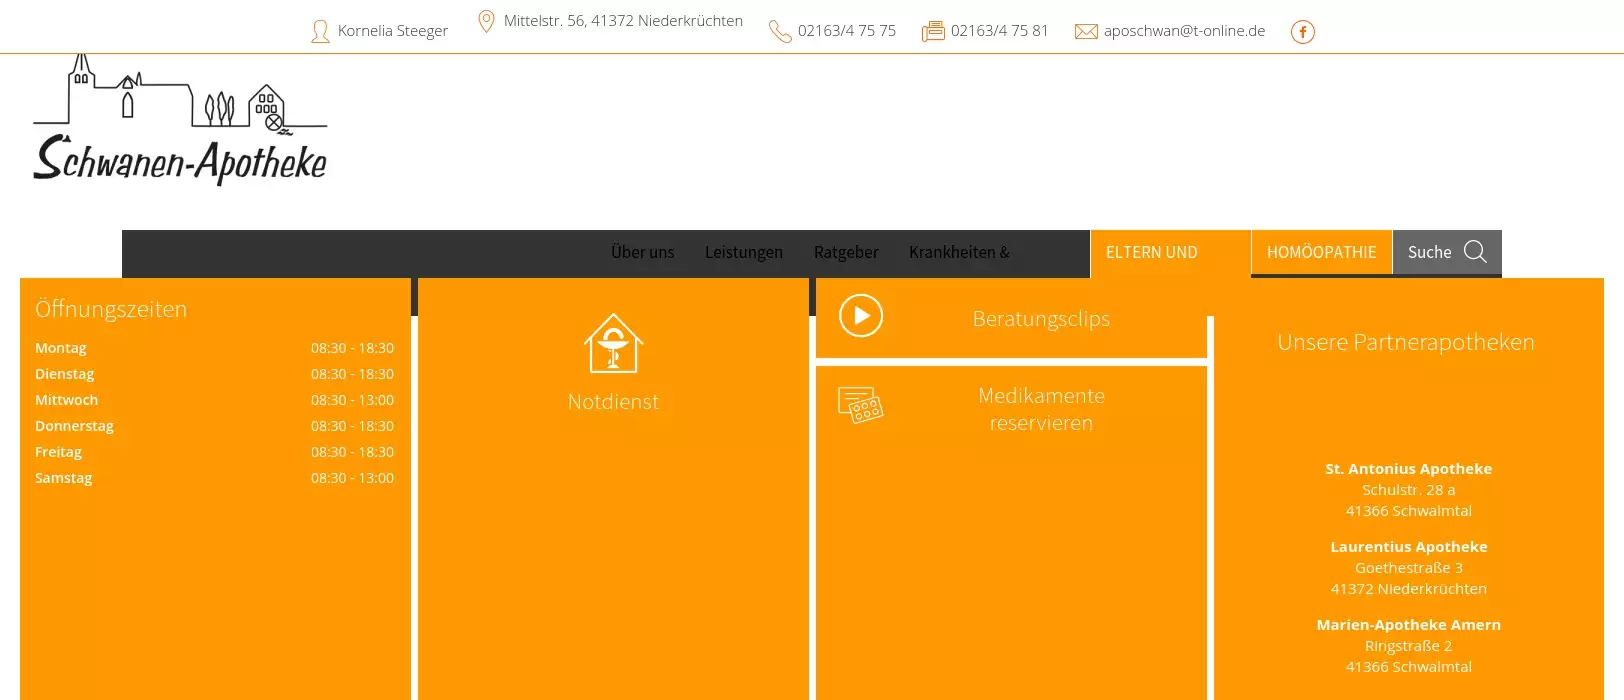Select the HOMÖOPATHIE tab
The height and width of the screenshot is (700, 1624).
[x=1321, y=253]
